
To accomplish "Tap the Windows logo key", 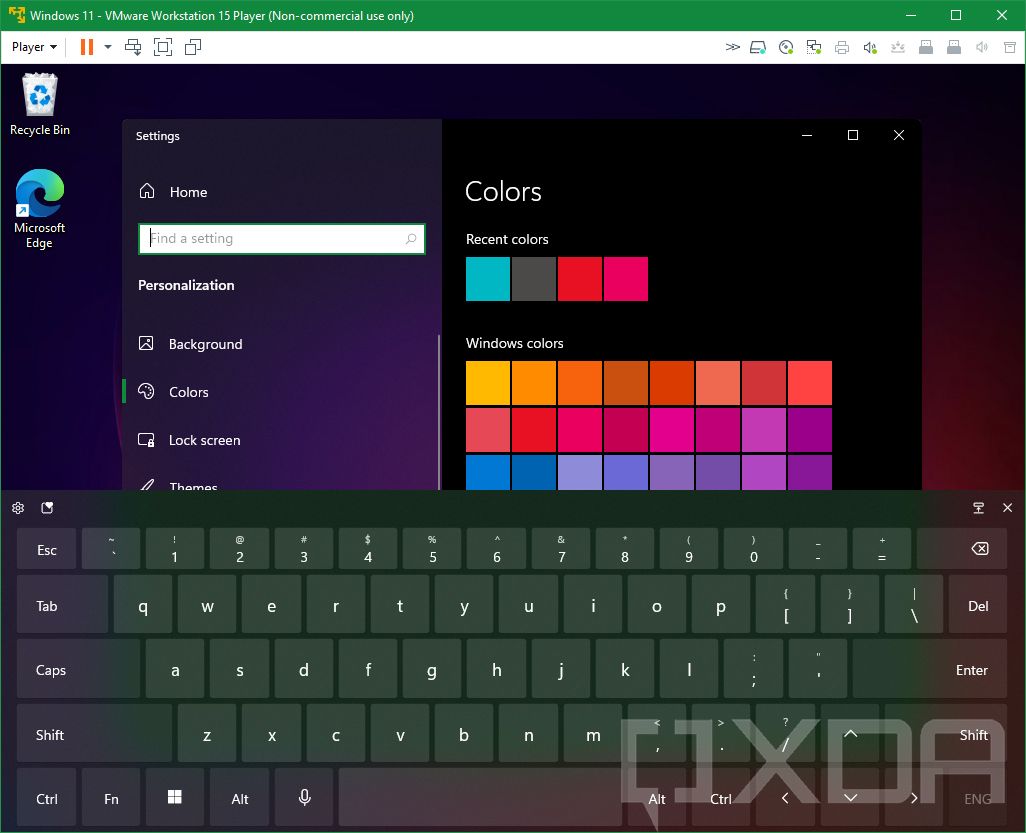I will click(x=175, y=798).
